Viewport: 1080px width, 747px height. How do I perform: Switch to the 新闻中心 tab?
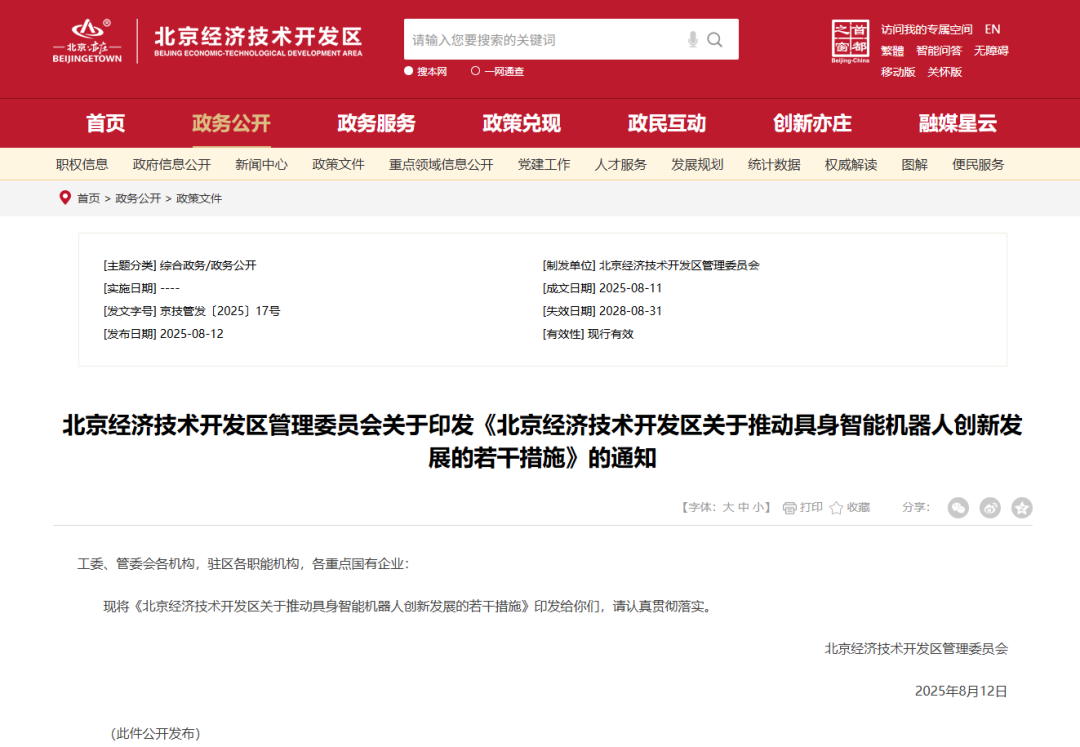tap(261, 164)
